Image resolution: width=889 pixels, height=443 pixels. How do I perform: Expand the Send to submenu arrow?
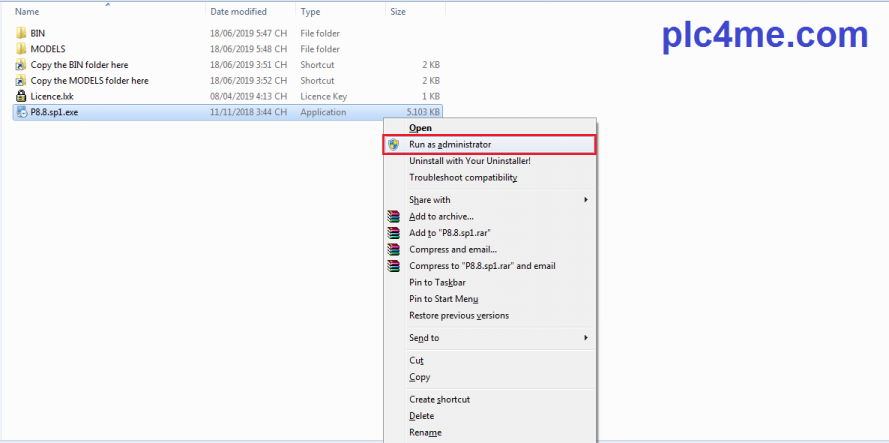pyautogui.click(x=586, y=338)
